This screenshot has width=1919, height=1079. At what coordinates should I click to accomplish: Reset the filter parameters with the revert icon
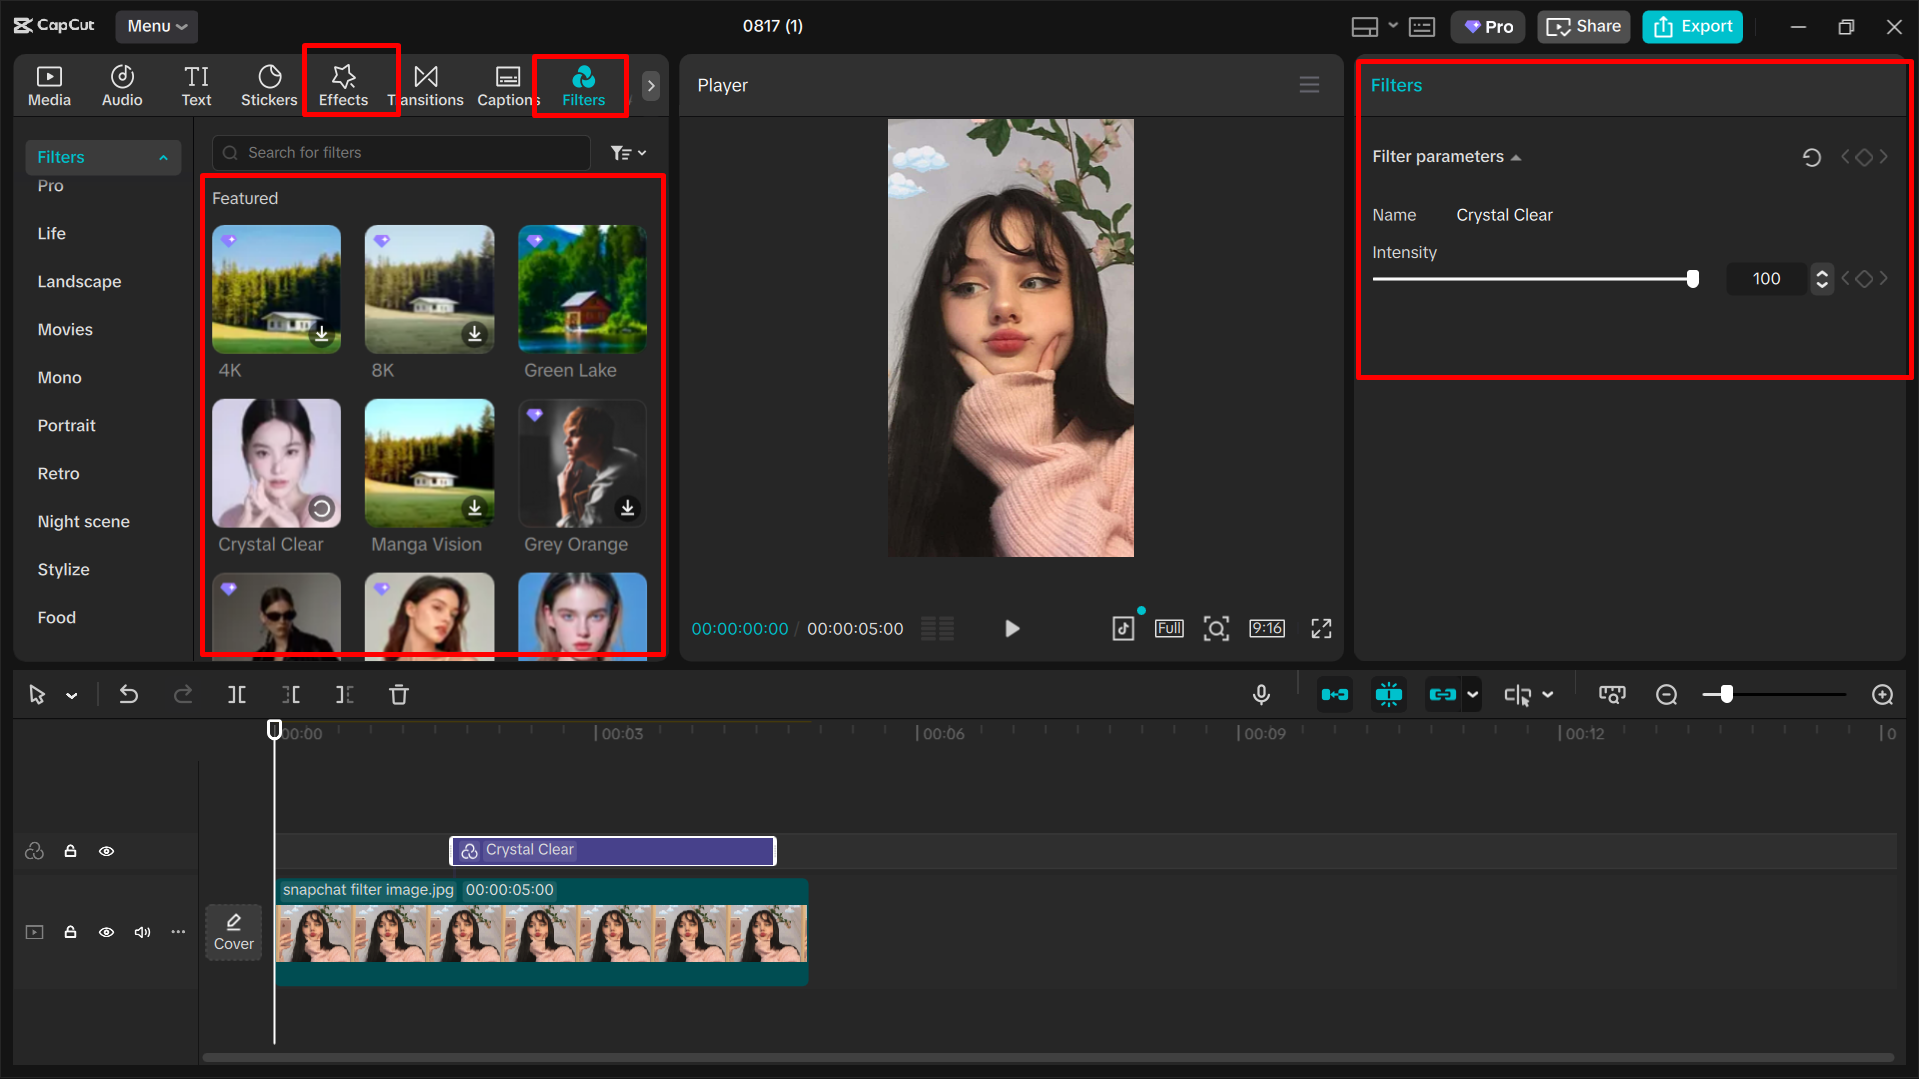[1812, 157]
